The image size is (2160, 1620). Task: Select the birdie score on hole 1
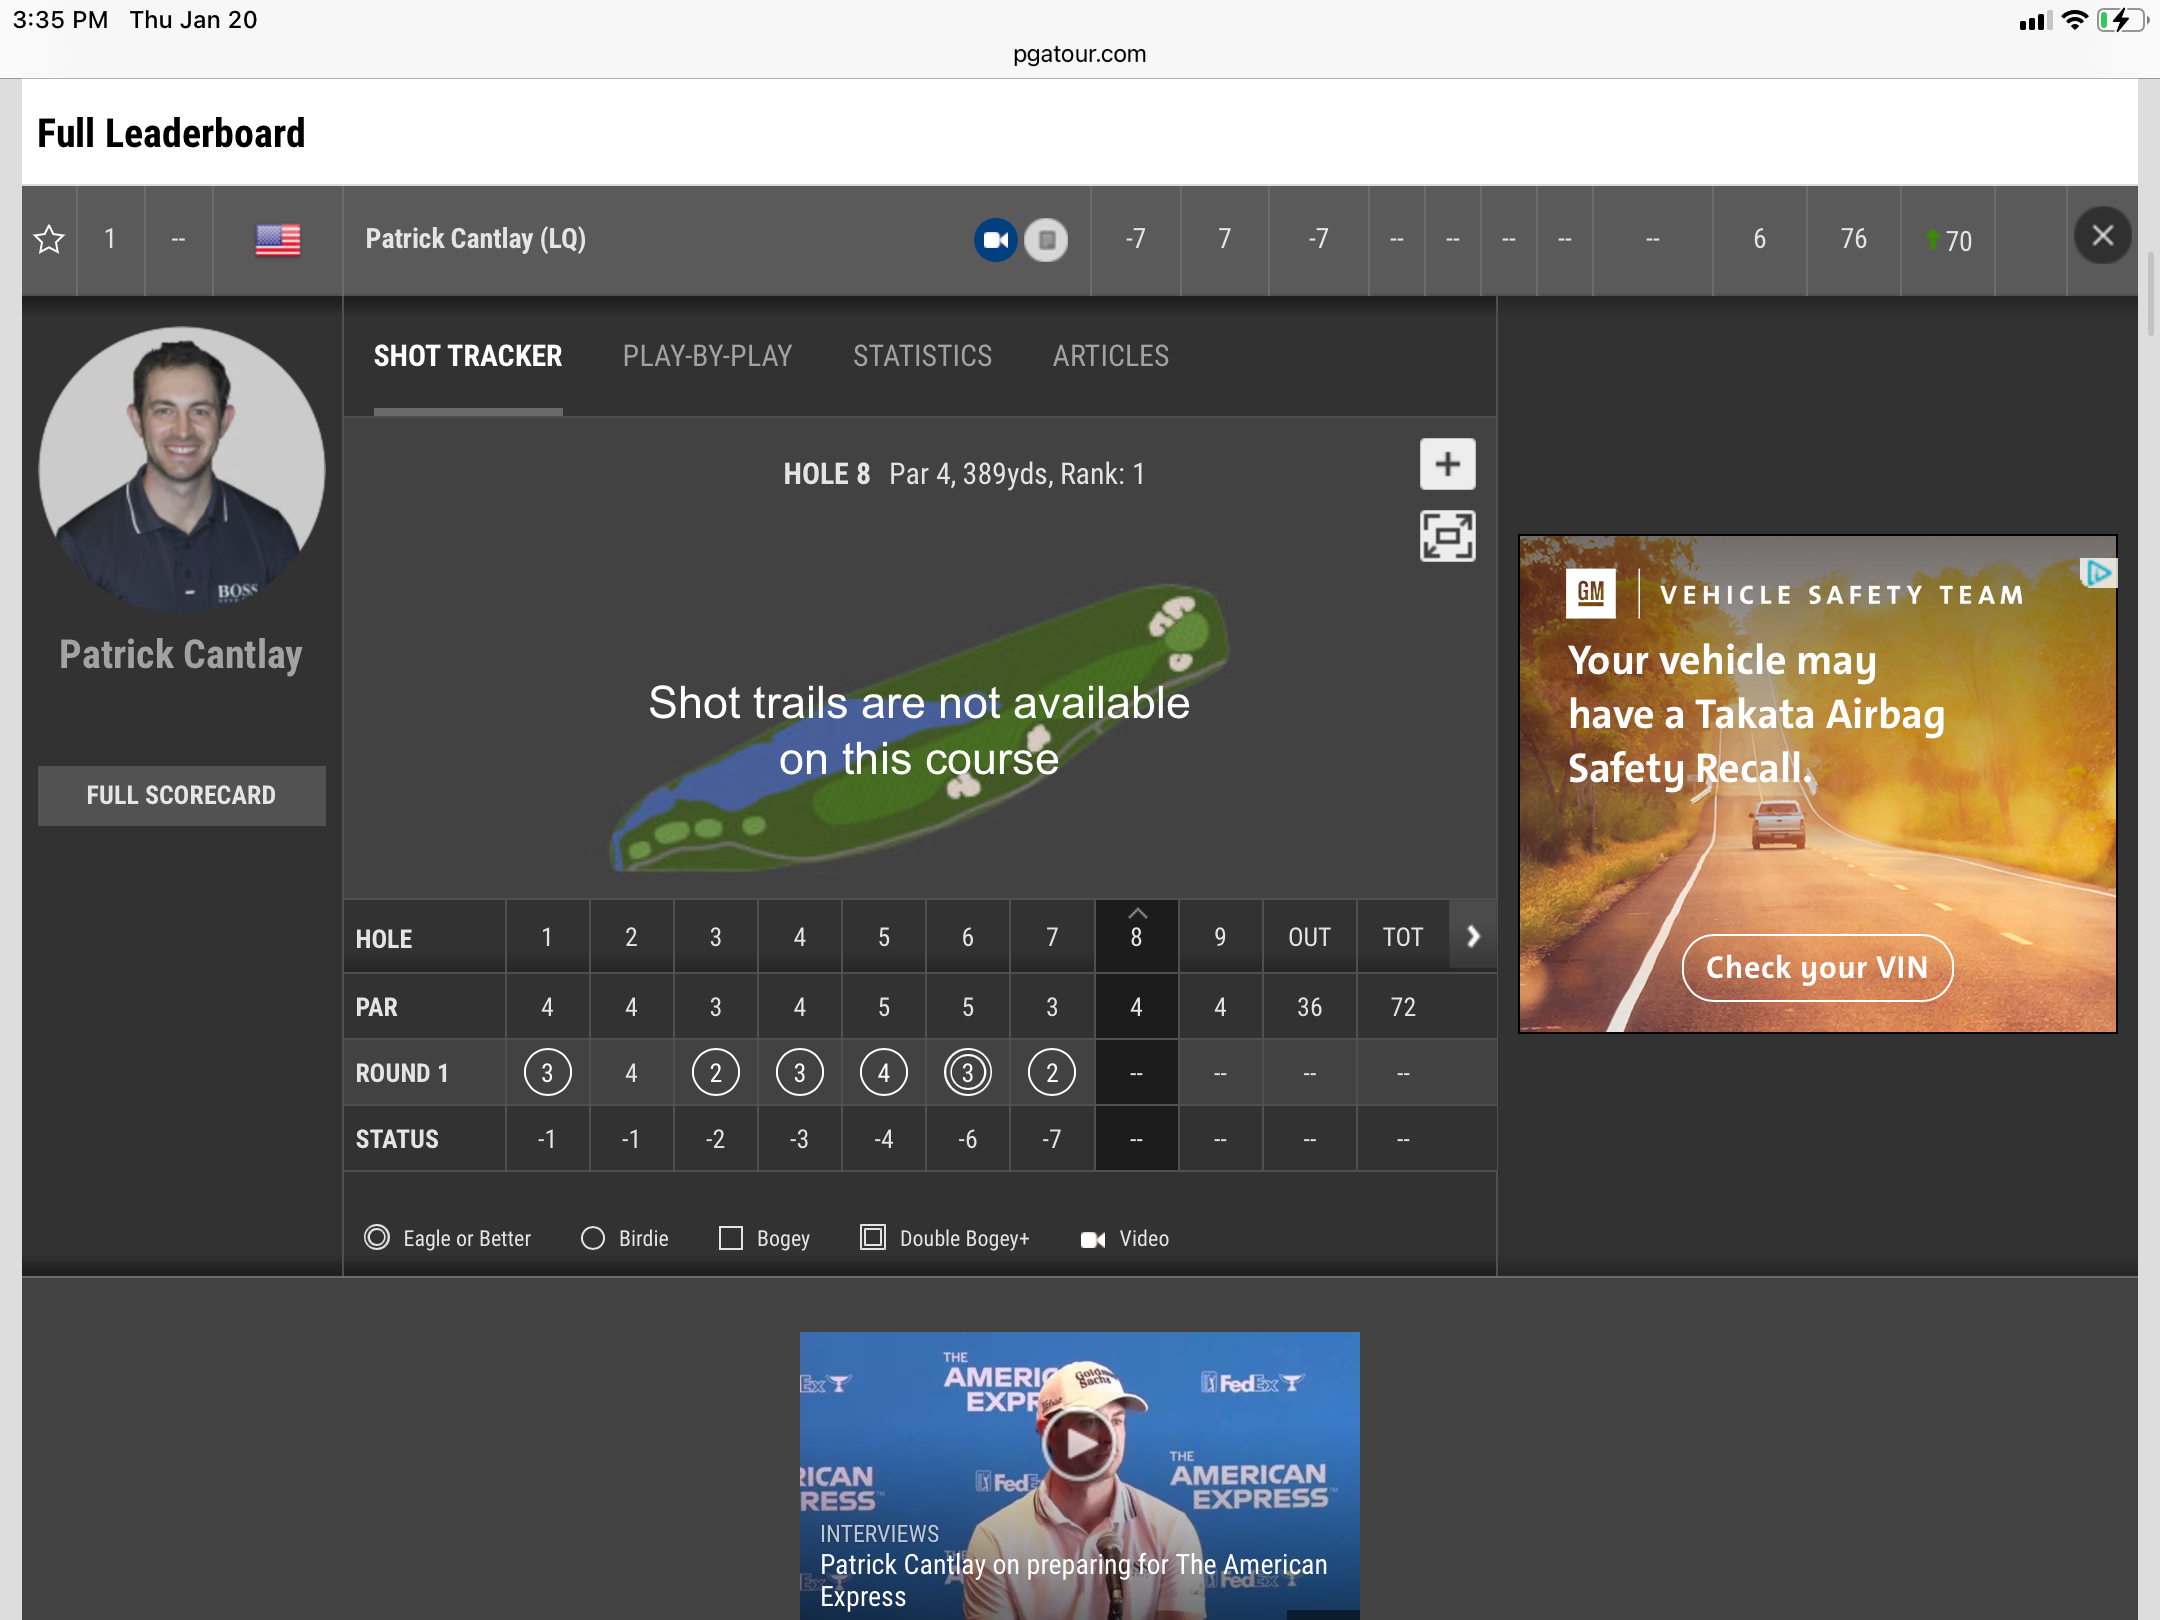tap(547, 1073)
